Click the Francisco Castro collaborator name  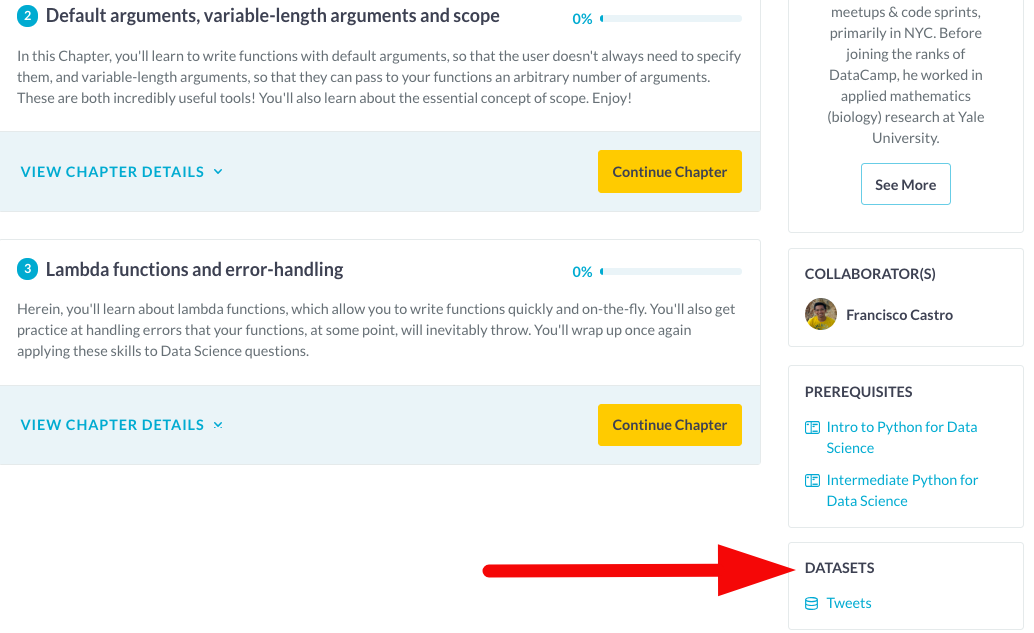[899, 315]
